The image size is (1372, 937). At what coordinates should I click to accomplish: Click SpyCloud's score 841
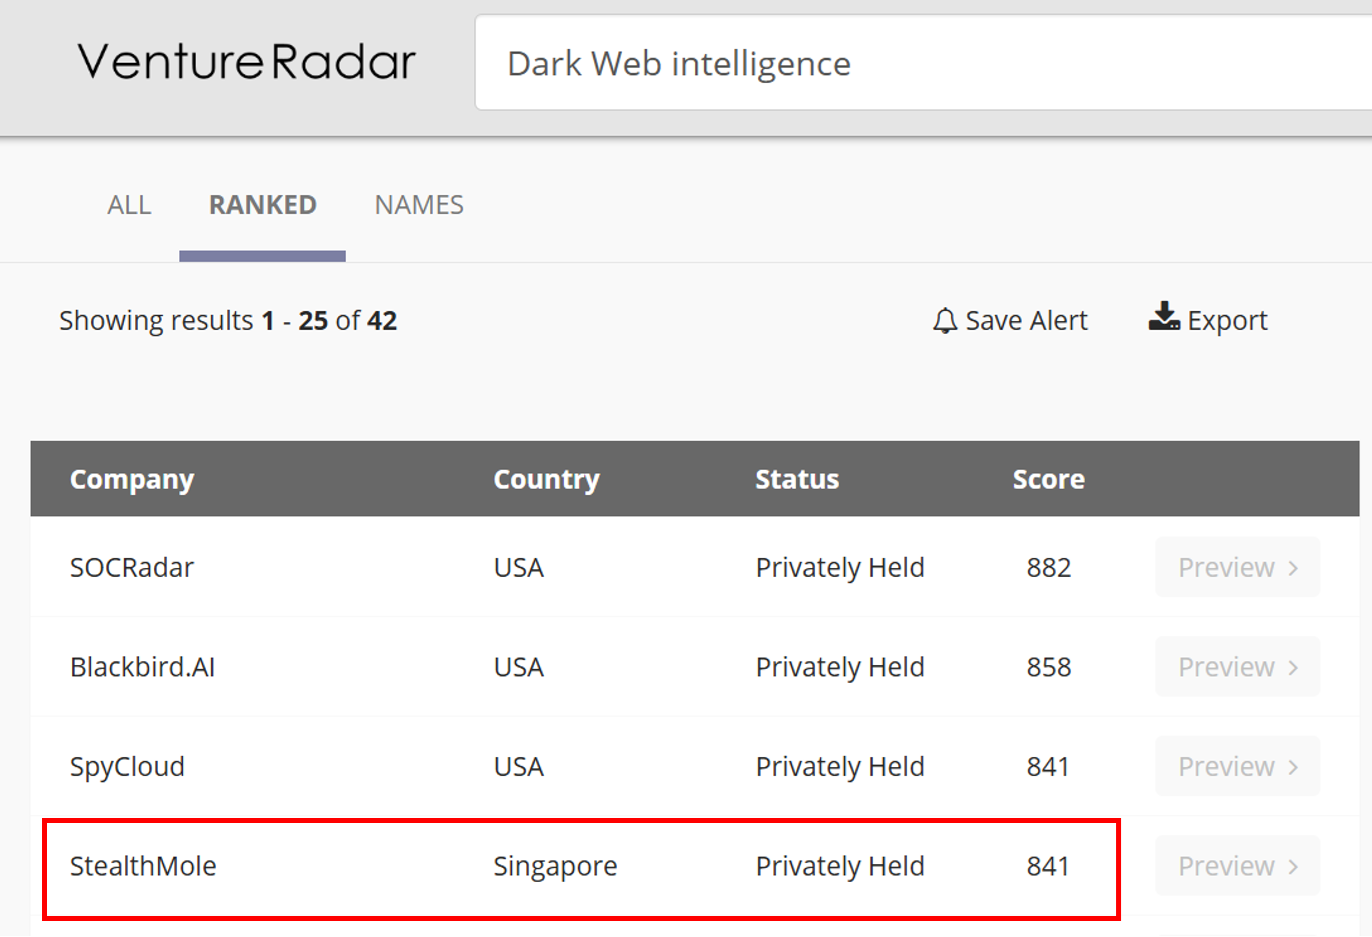point(1047,766)
